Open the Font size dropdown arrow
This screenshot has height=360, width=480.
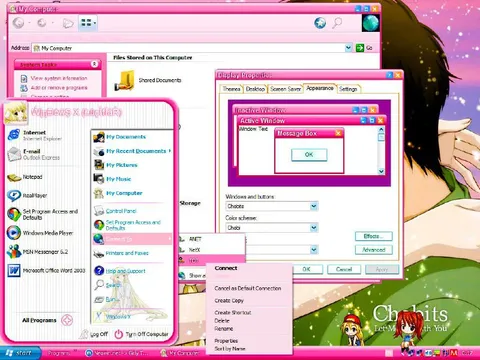[x=314, y=250]
